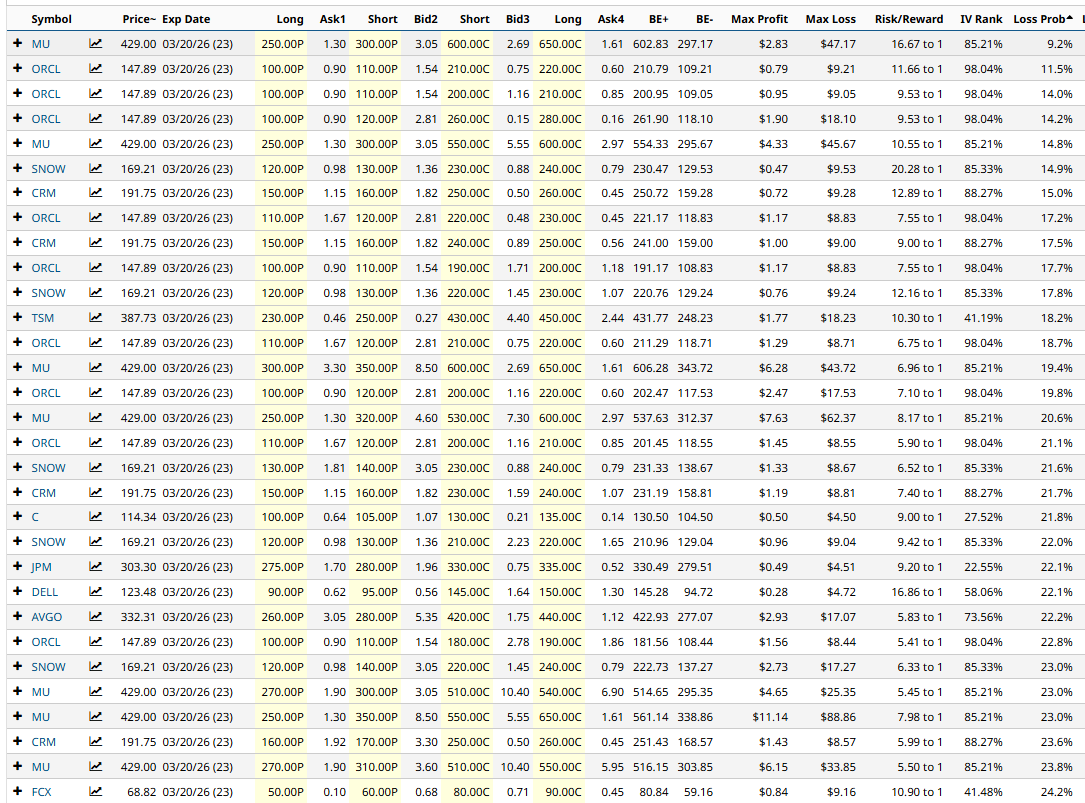The image size is (1085, 803).
Task: Select the 41.19% IV Rank cell
Action: 983,318
